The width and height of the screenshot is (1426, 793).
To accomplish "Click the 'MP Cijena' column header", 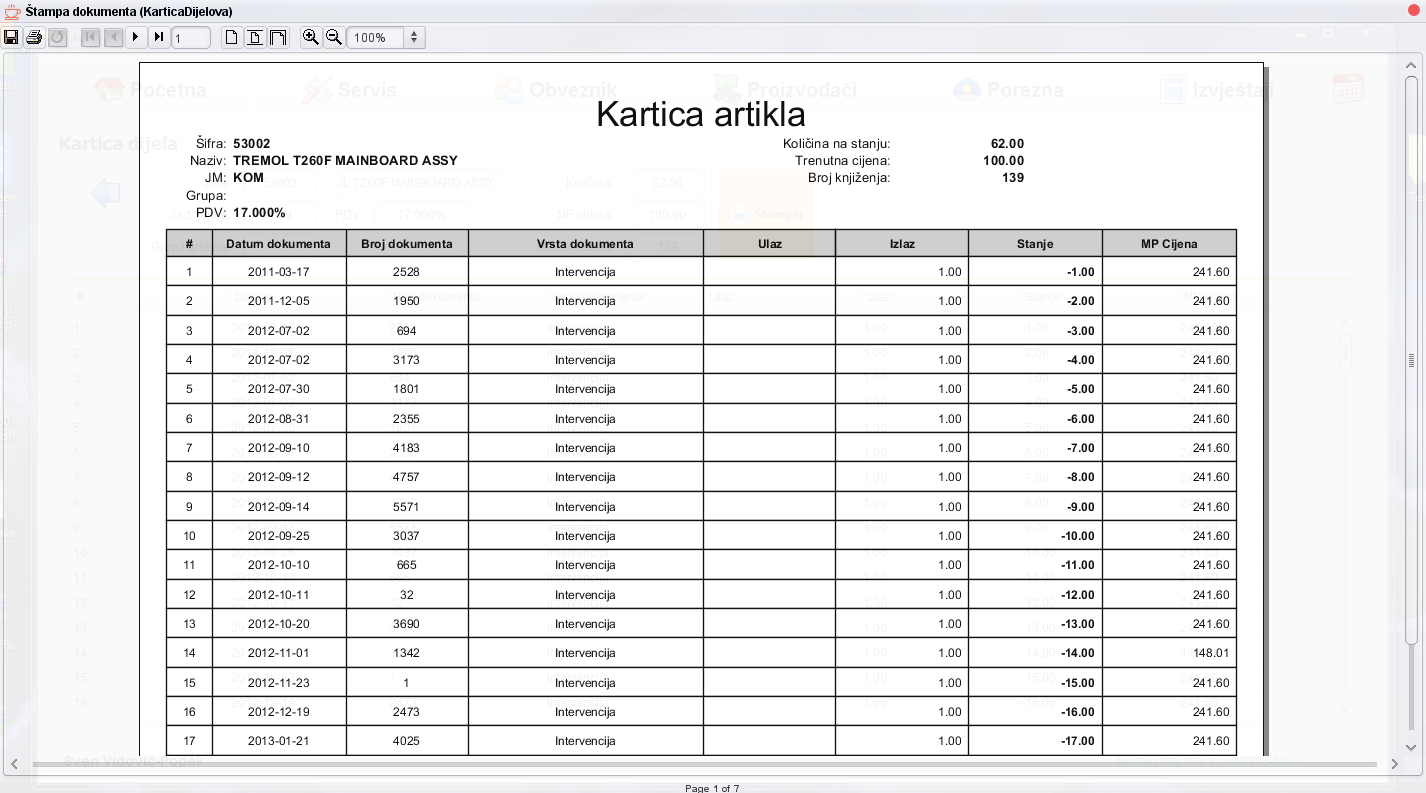I will coord(1169,243).
